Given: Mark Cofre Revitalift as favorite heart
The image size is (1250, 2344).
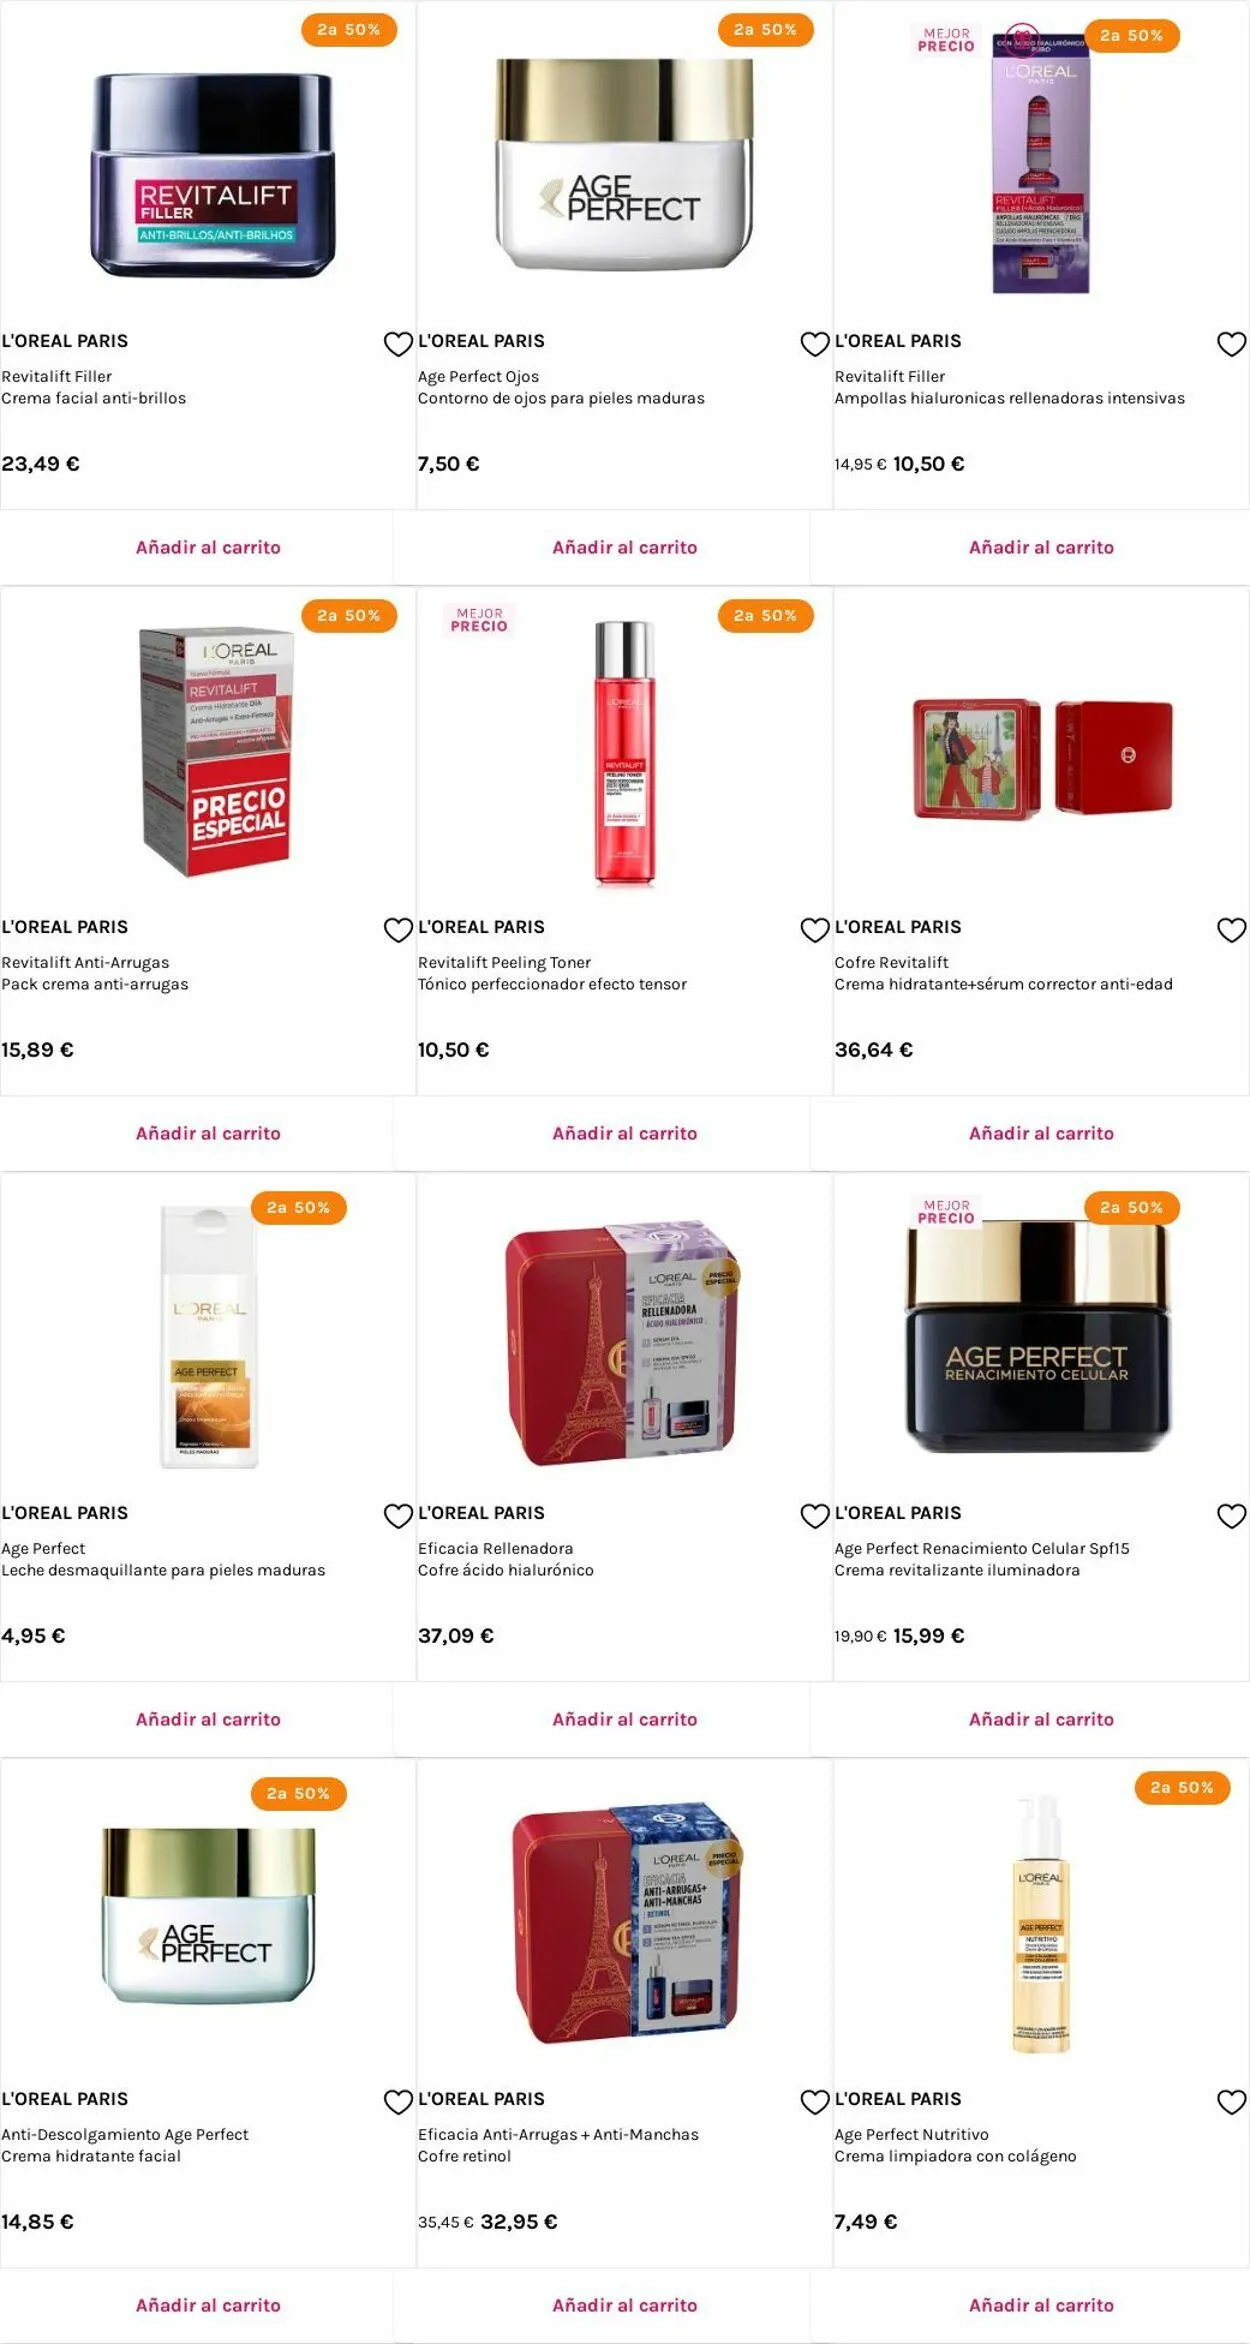Looking at the screenshot, I should click(1231, 930).
